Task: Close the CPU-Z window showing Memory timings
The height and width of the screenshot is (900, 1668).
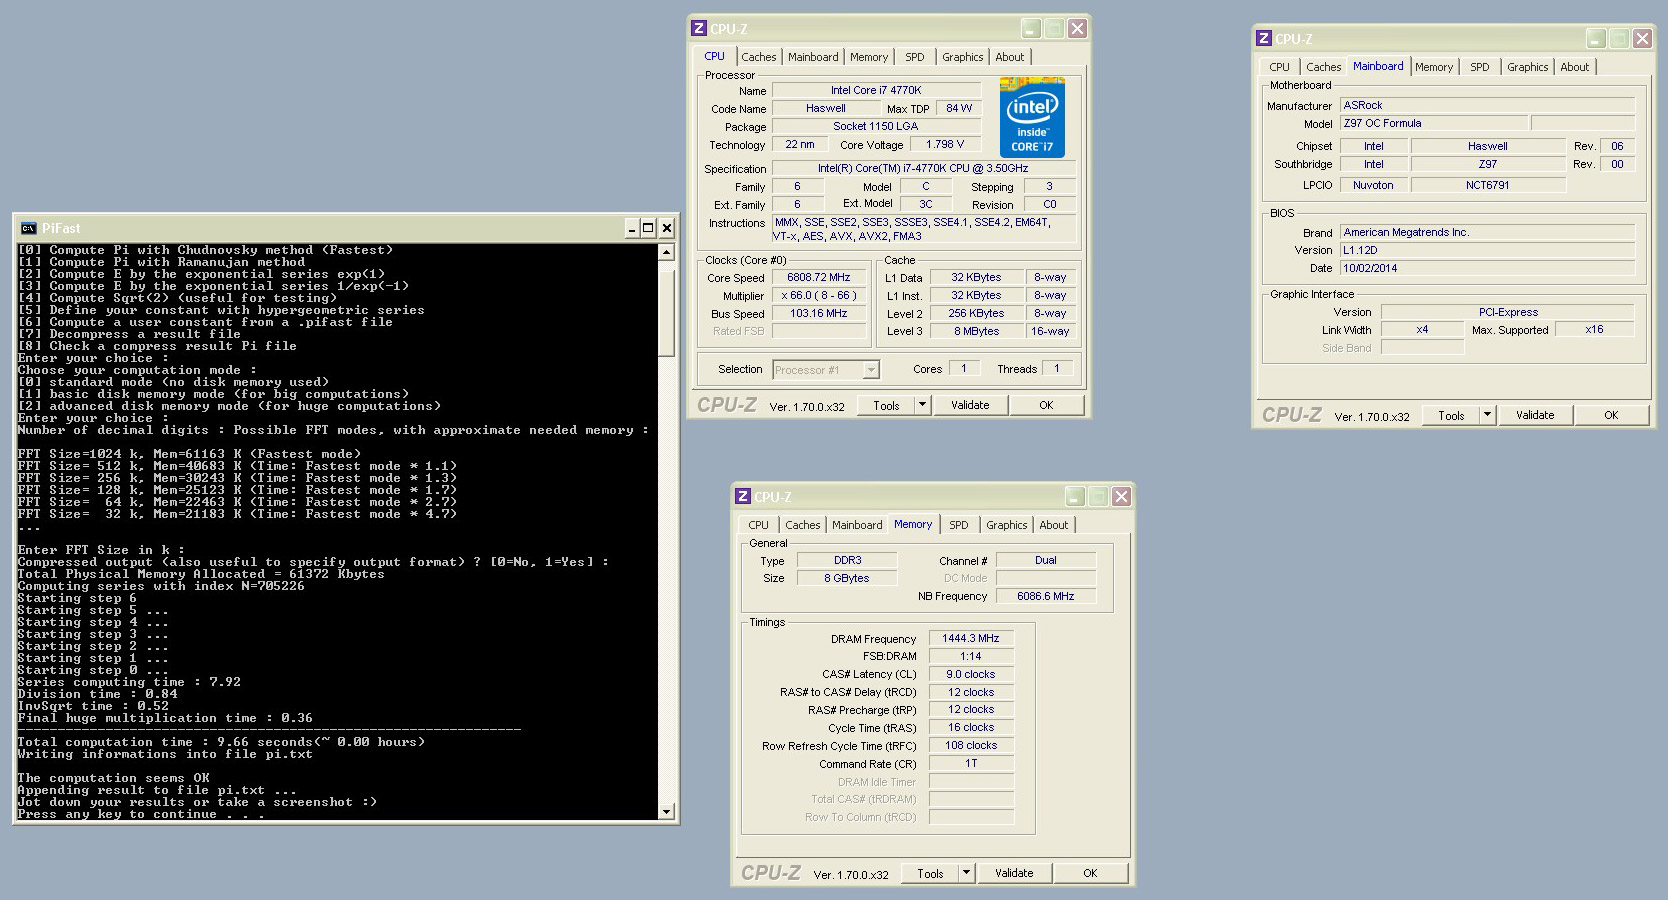Action: (x=1121, y=497)
